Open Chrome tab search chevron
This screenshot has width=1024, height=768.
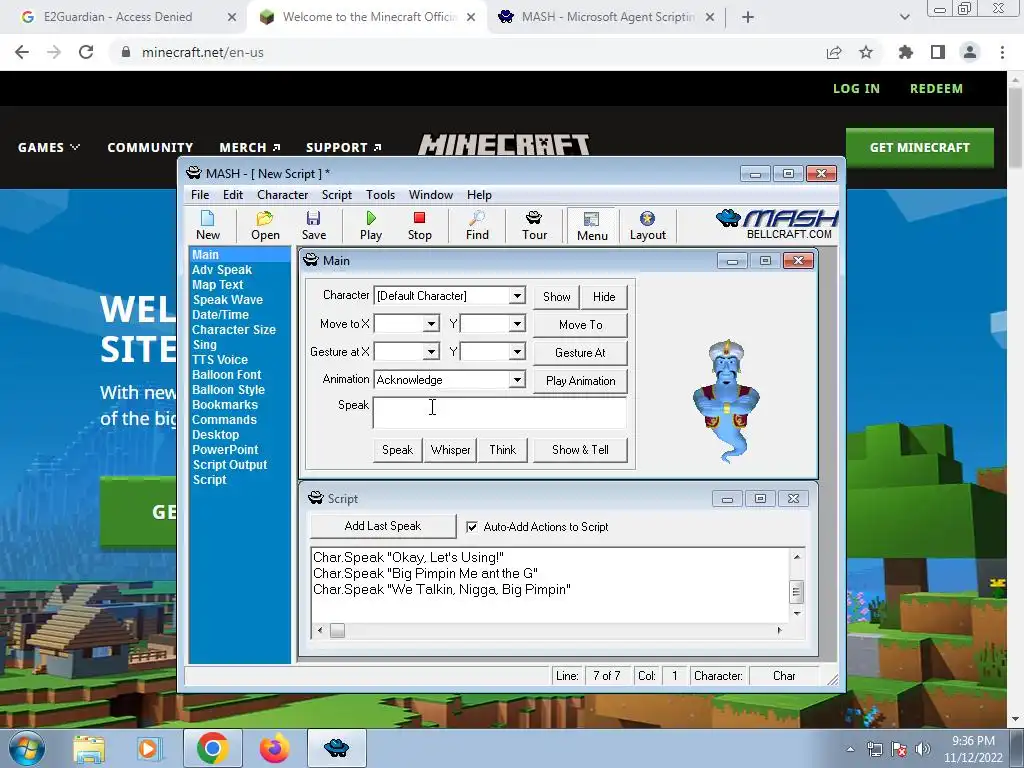tap(904, 17)
